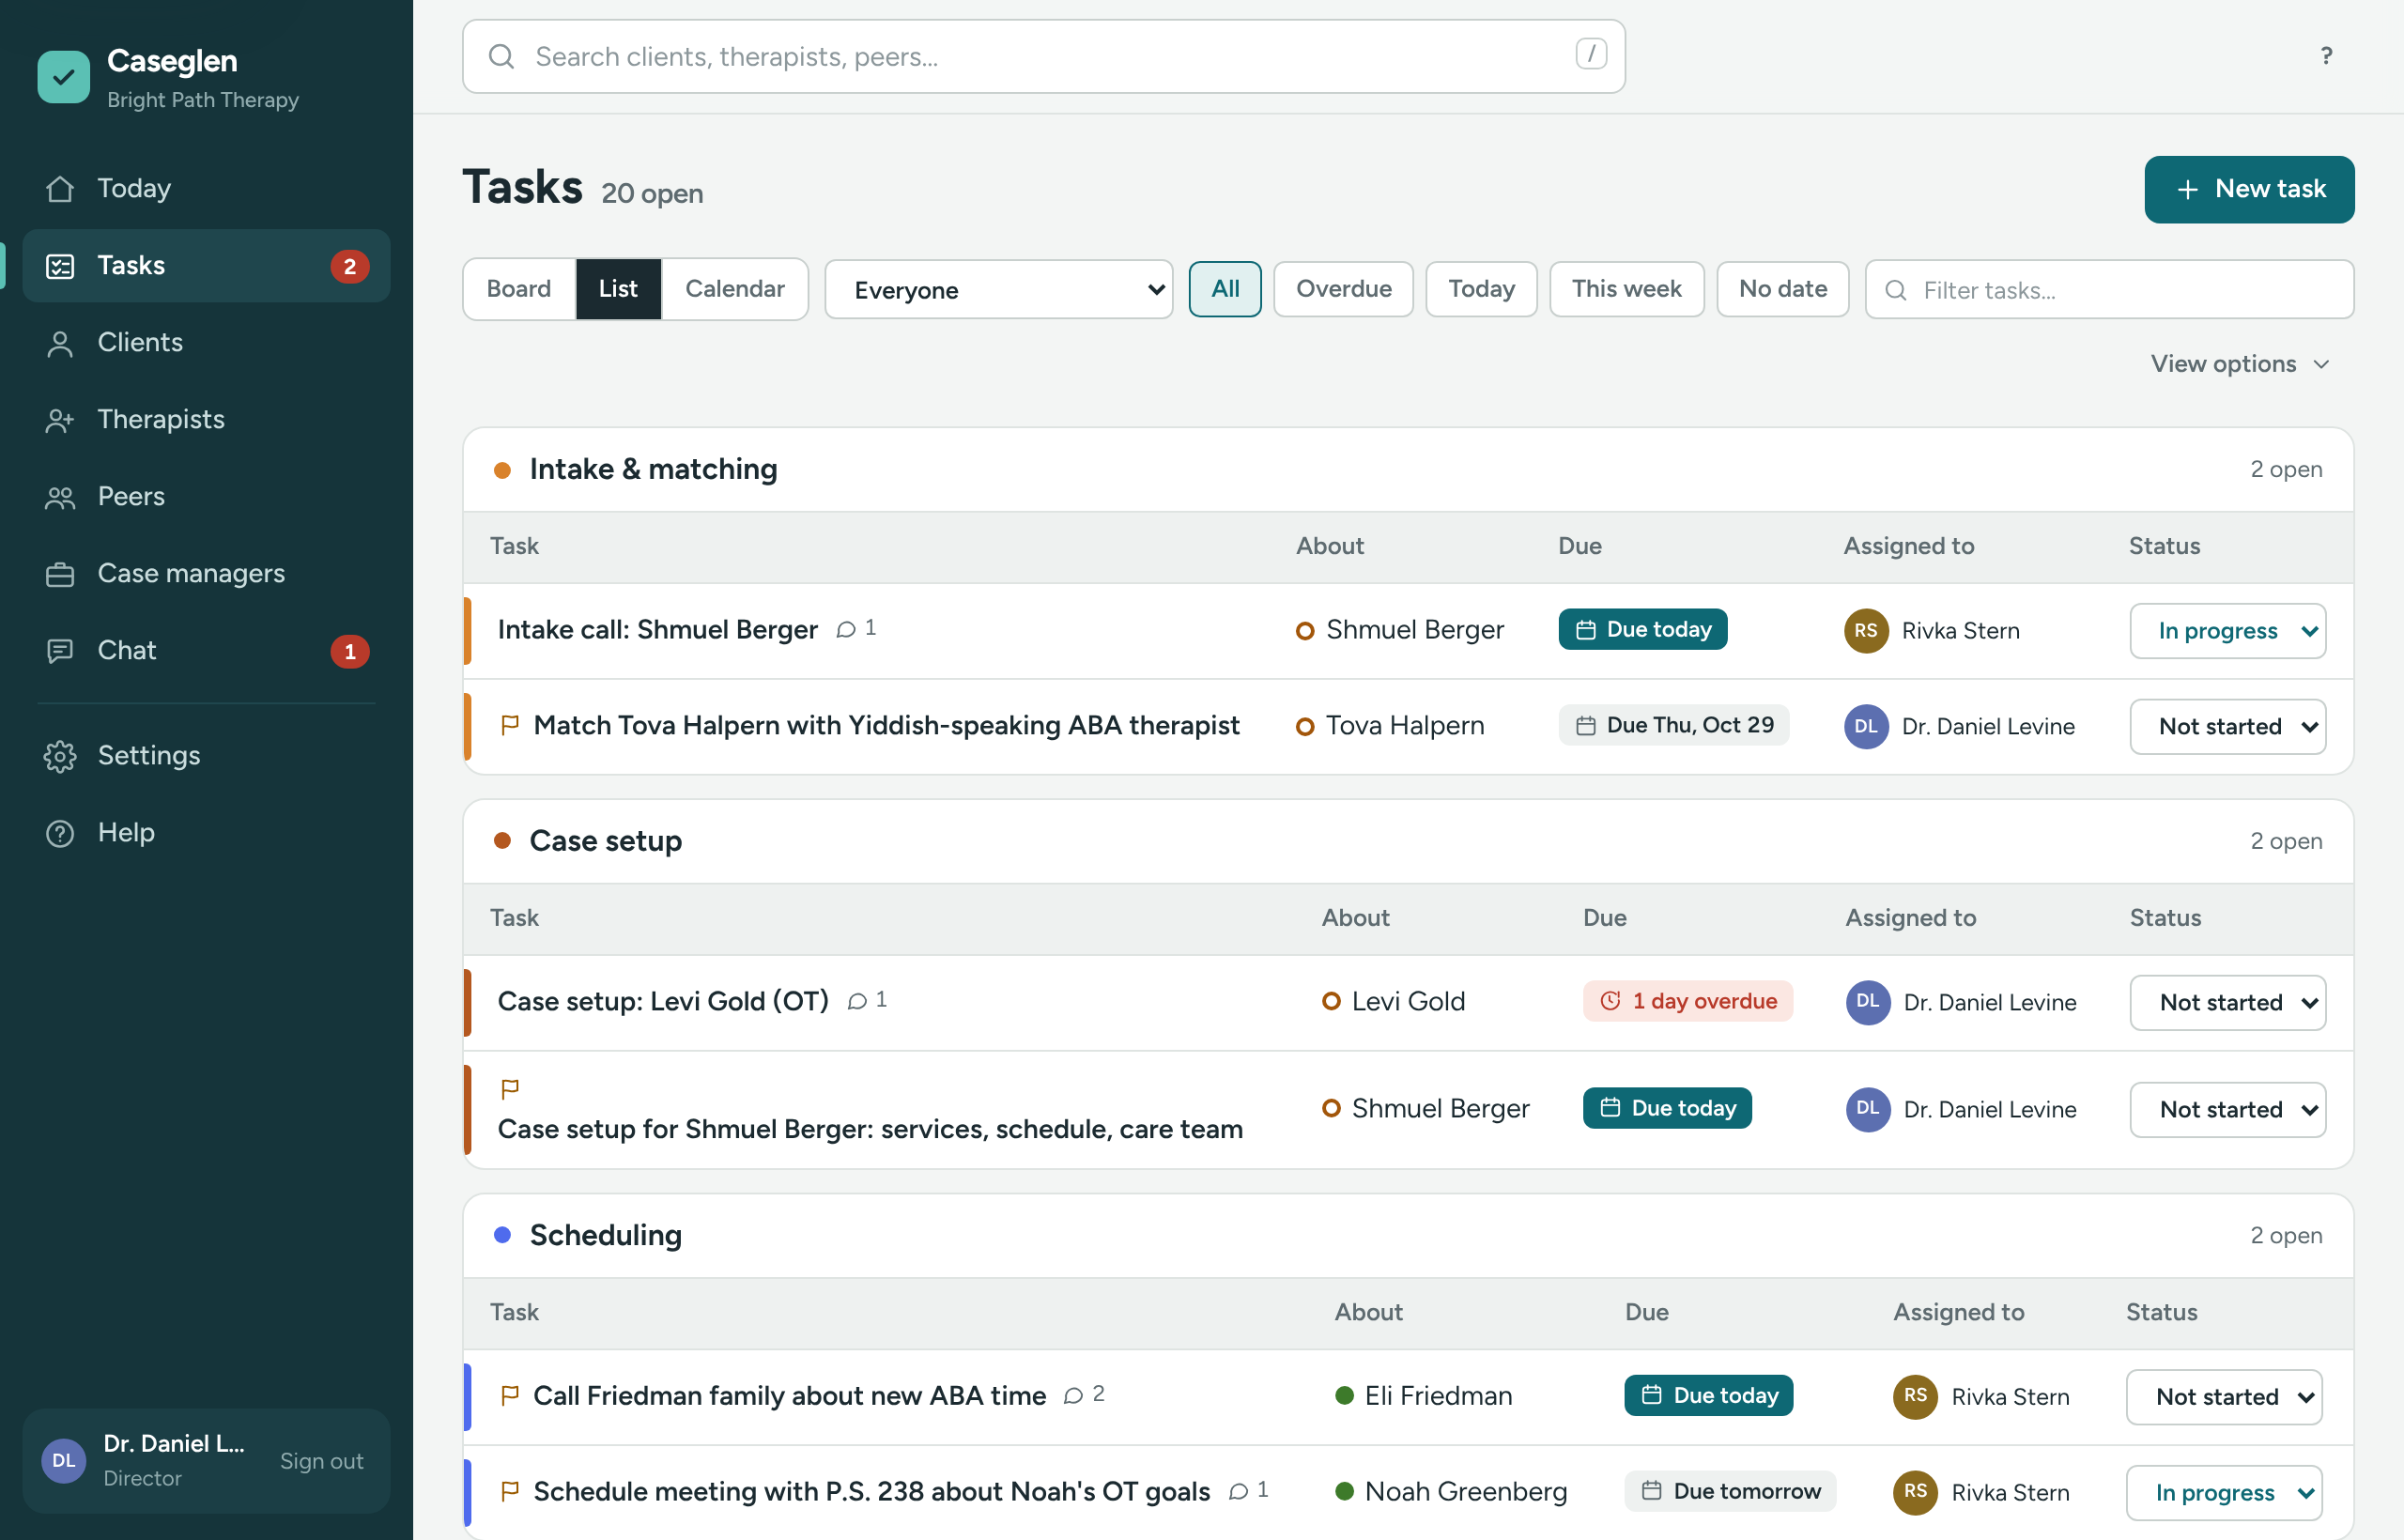The width and height of the screenshot is (2404, 1540).
Task: Click the Tasks badge showing 2
Action: click(x=350, y=267)
